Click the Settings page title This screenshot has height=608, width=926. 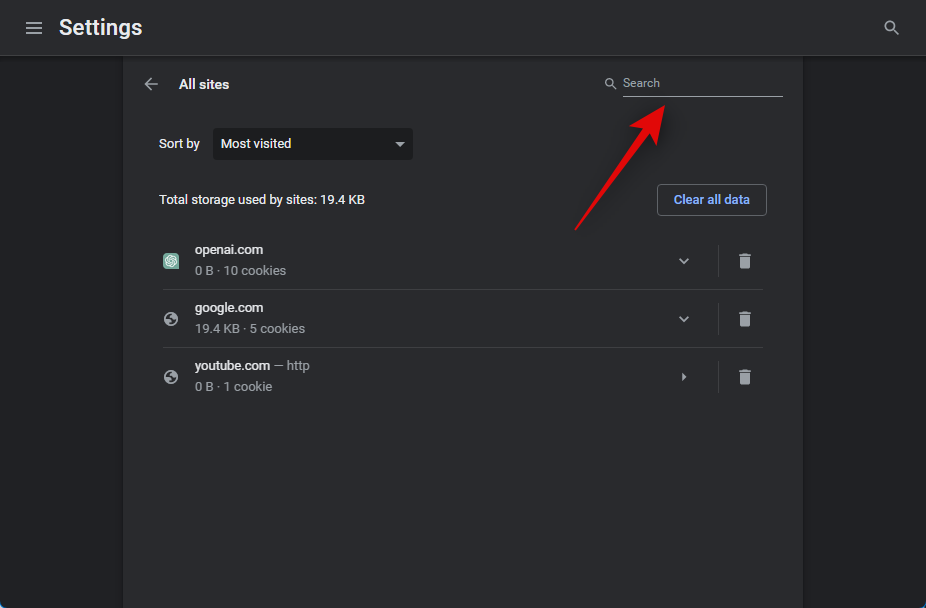[100, 28]
